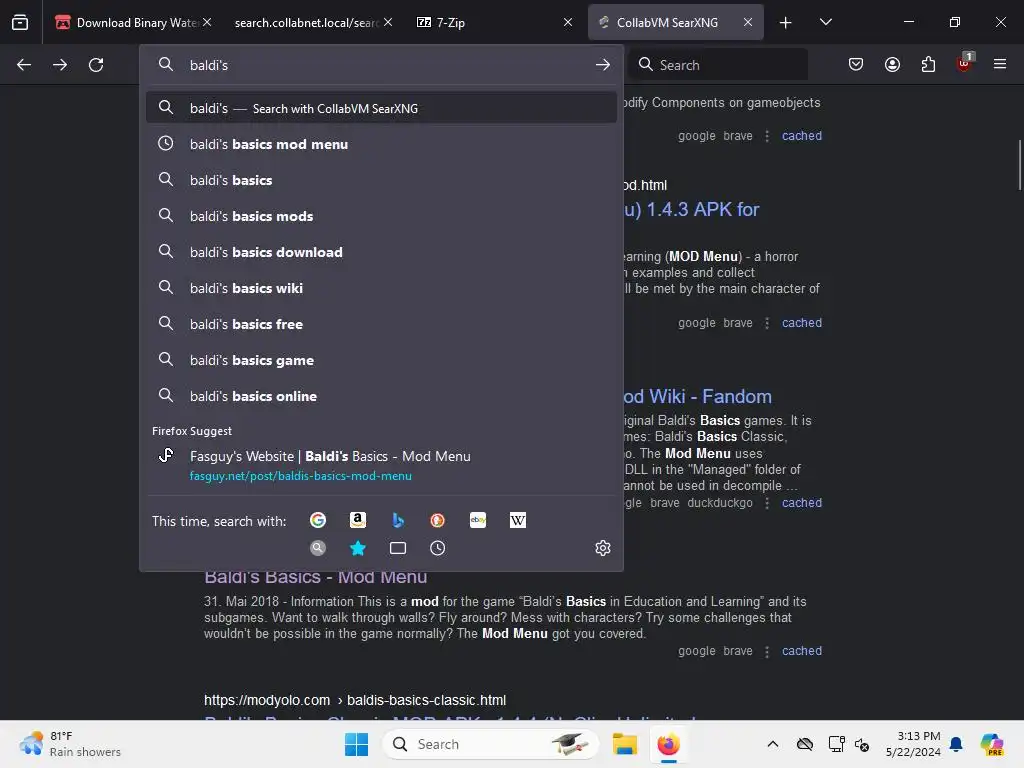Open modyolo.com baldis-basics-classic result URL

click(355, 700)
